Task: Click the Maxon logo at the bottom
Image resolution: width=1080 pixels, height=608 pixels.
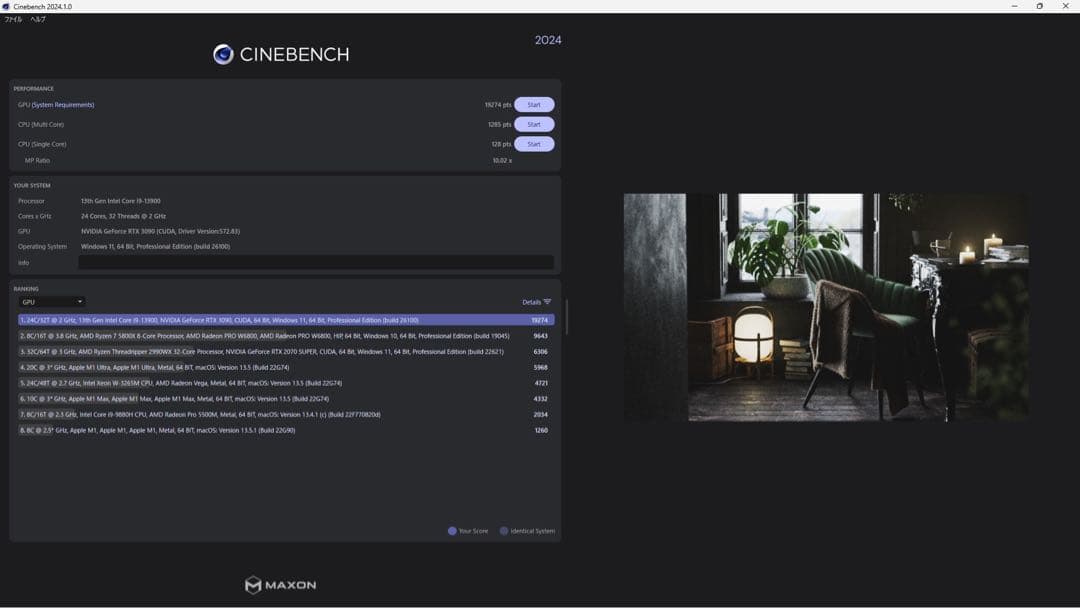Action: (x=281, y=585)
